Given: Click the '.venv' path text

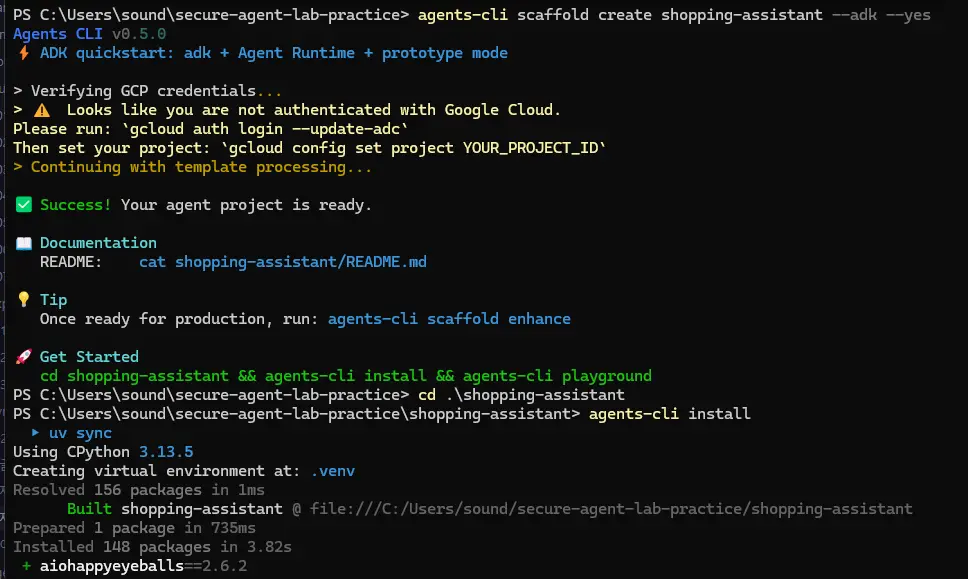Looking at the screenshot, I should pos(333,471).
